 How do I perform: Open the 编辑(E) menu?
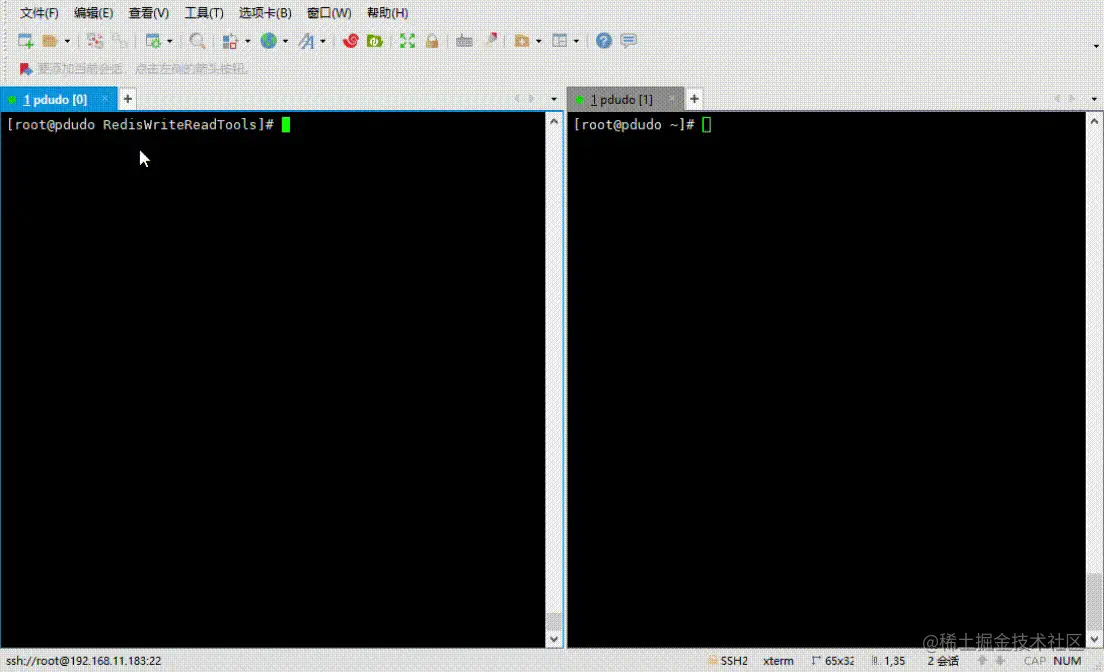tap(94, 13)
